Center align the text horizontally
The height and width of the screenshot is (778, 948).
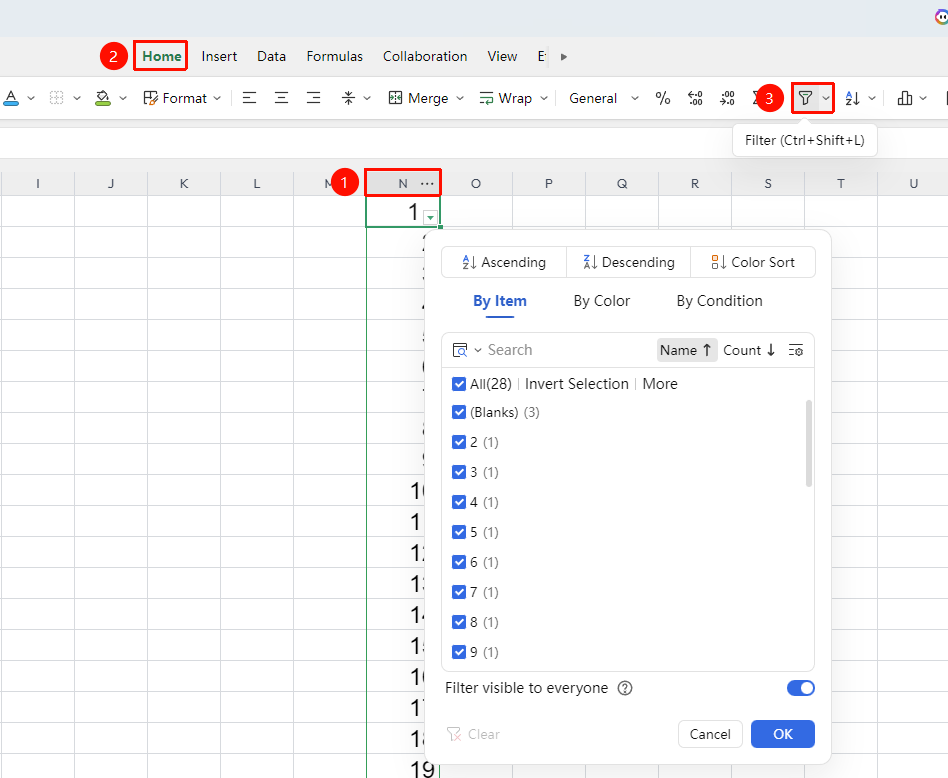coord(281,98)
